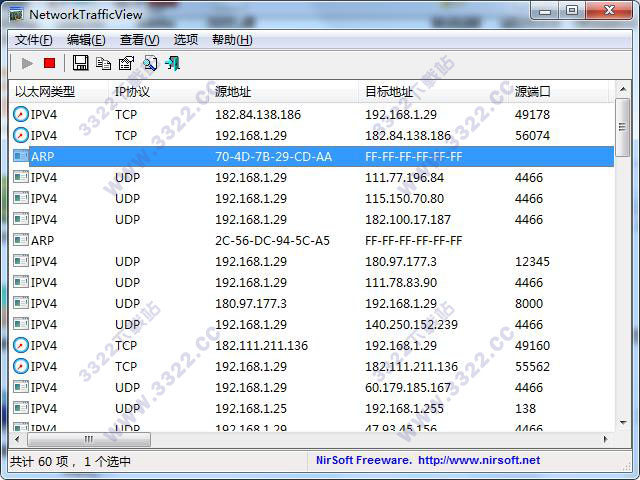Screen dimensions: 640x480
Task: Open the 文件(F) menu
Action: click(34, 40)
